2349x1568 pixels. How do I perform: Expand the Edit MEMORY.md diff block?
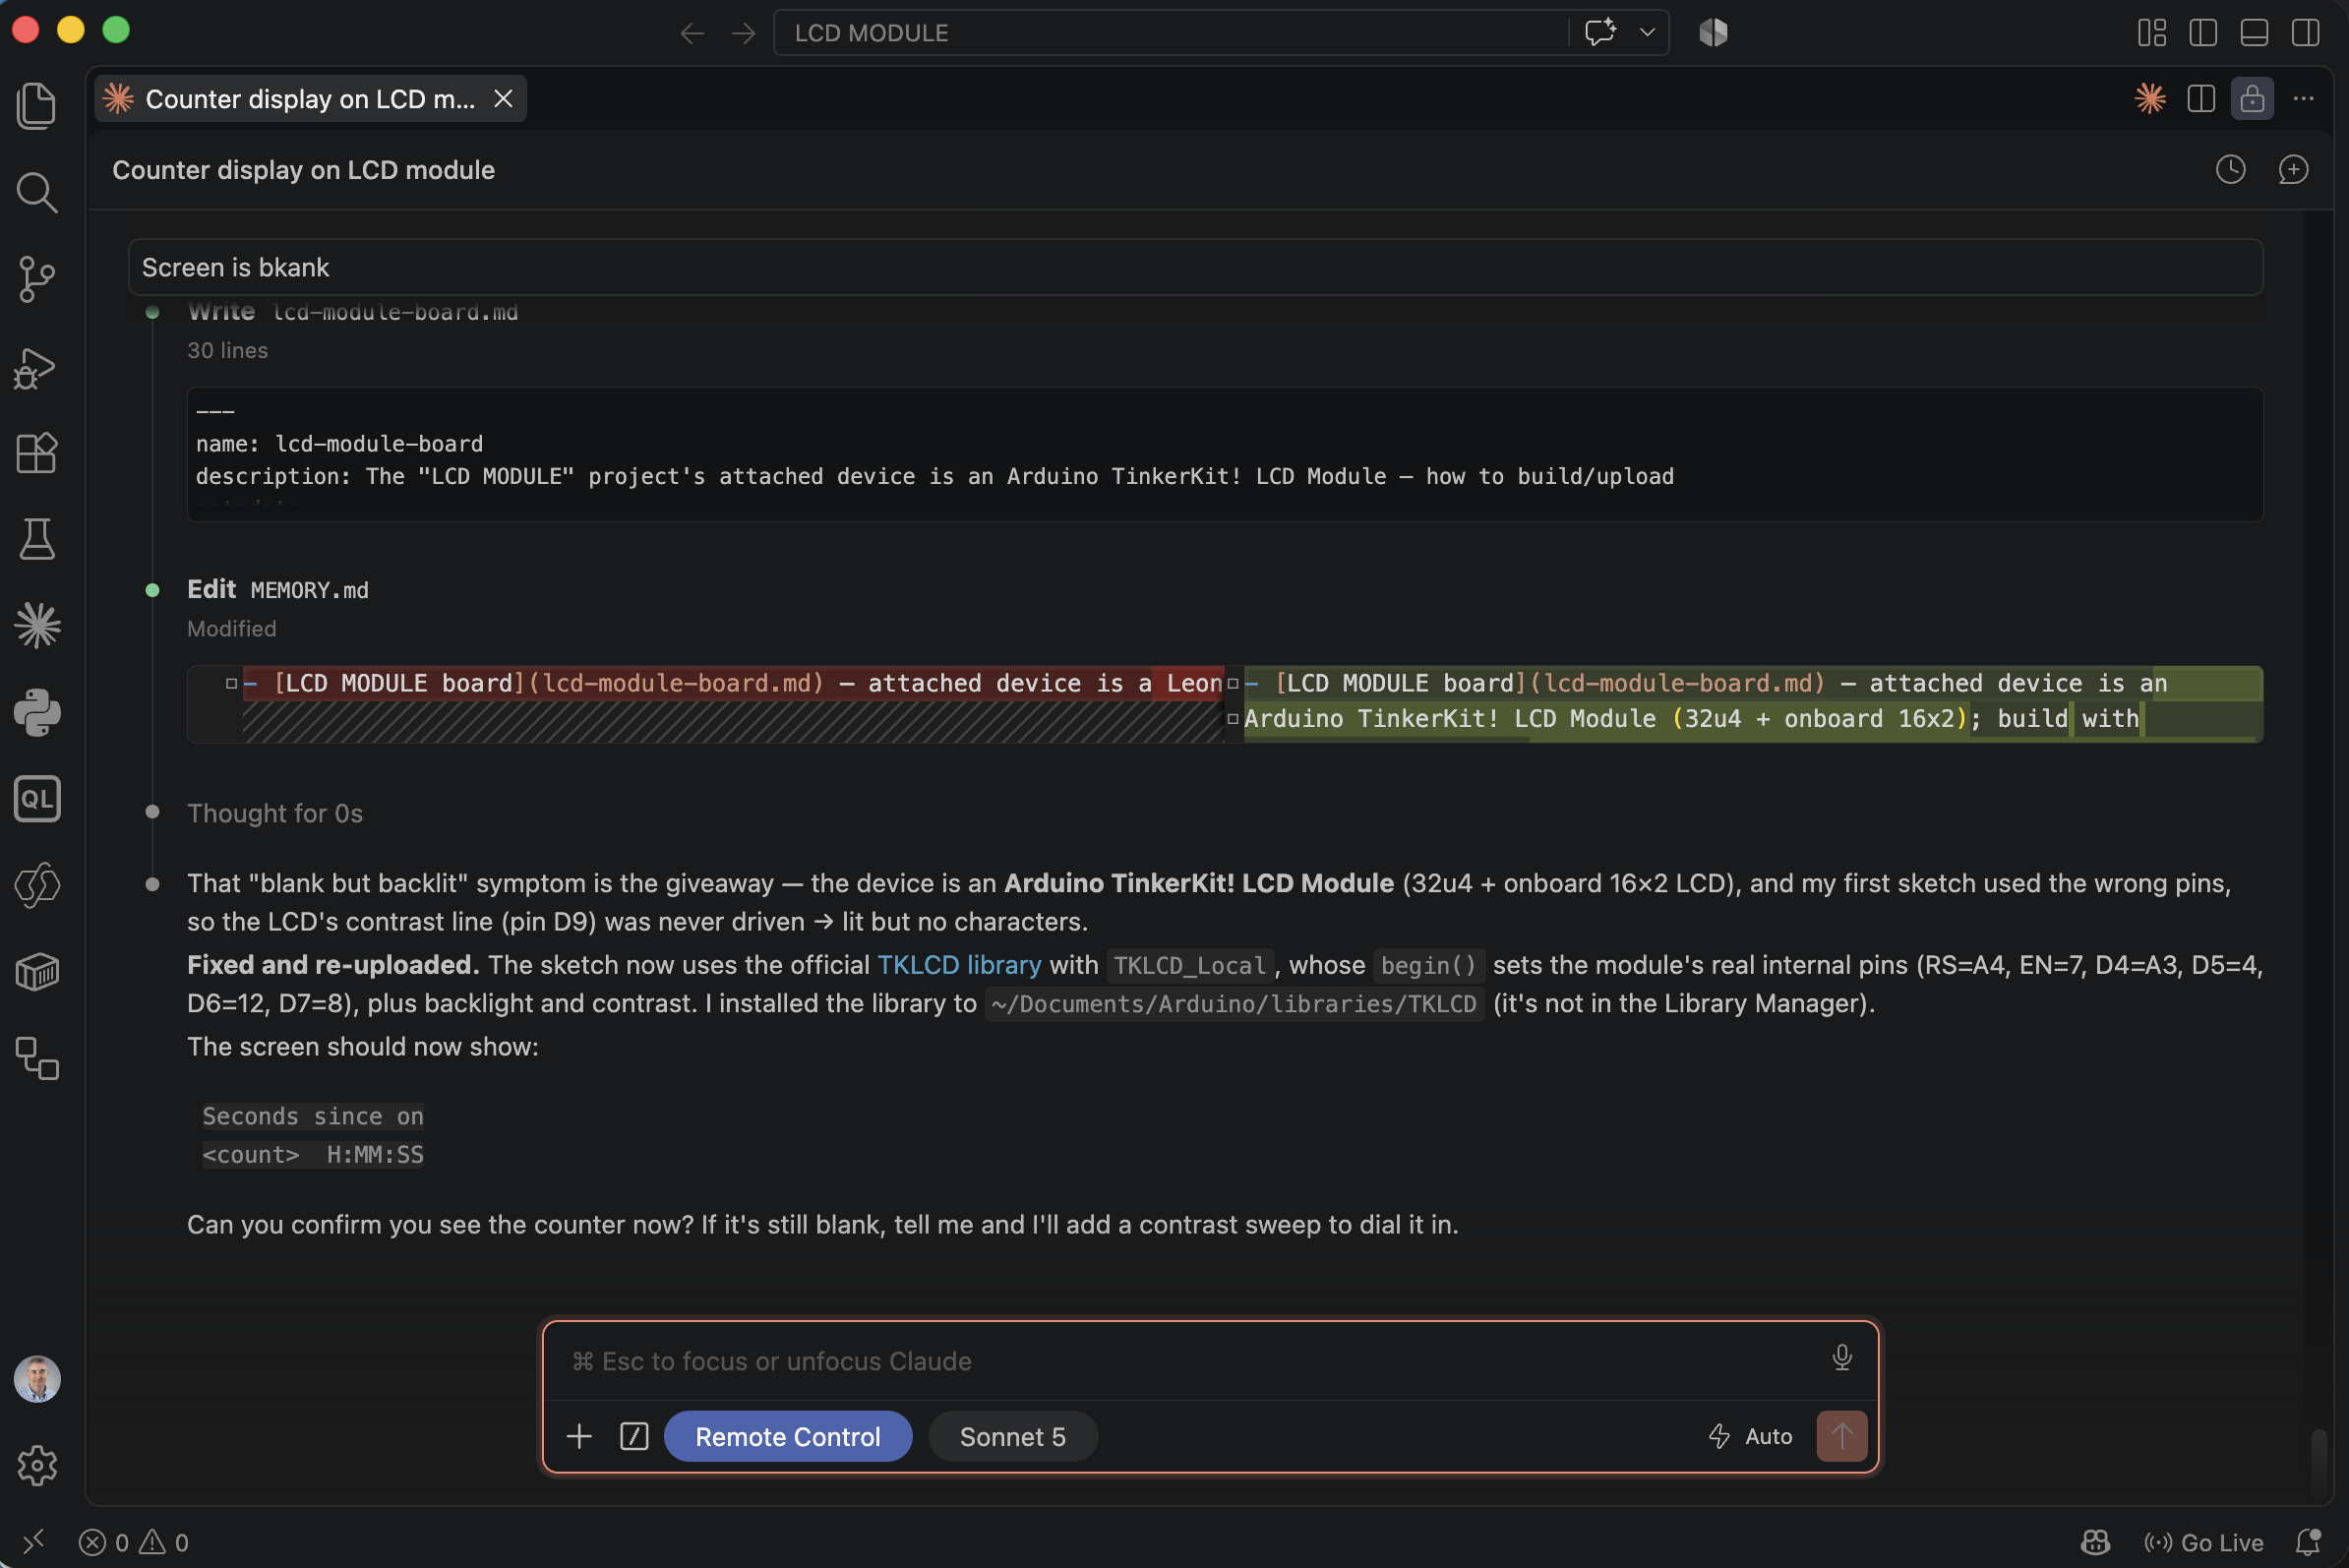(x=1224, y=704)
